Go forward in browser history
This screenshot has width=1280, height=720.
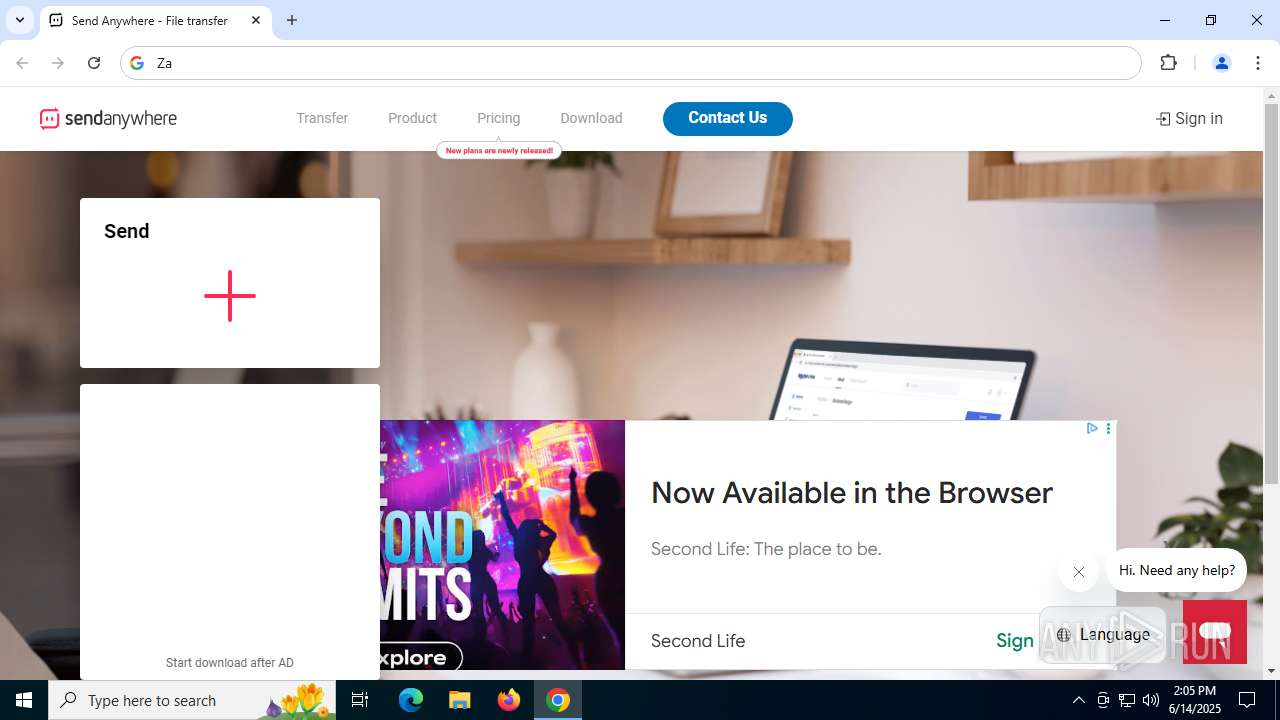[x=58, y=63]
